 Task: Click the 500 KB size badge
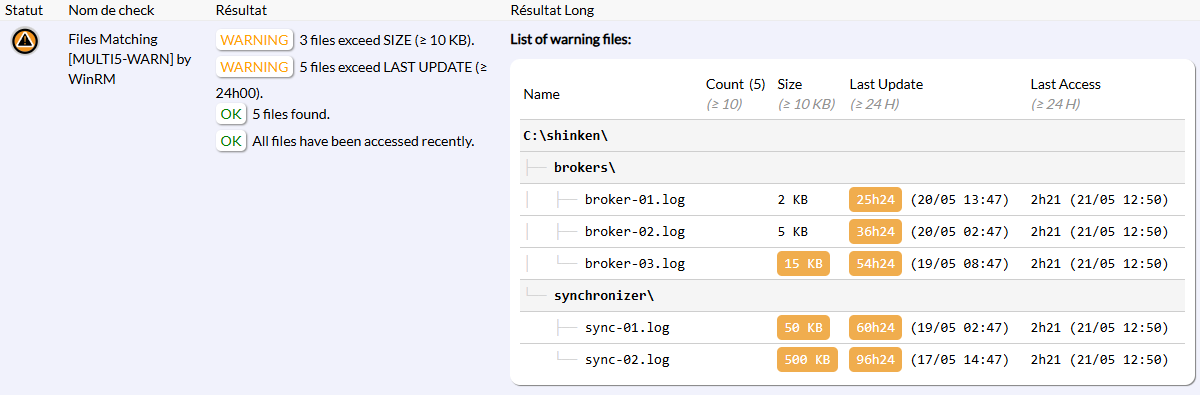(807, 360)
